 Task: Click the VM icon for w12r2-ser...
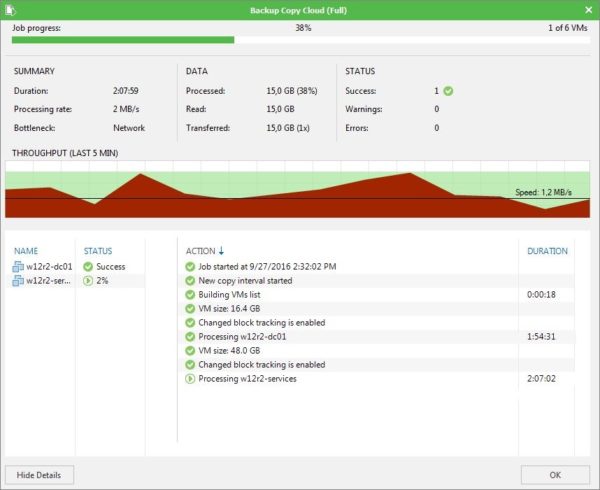point(18,281)
